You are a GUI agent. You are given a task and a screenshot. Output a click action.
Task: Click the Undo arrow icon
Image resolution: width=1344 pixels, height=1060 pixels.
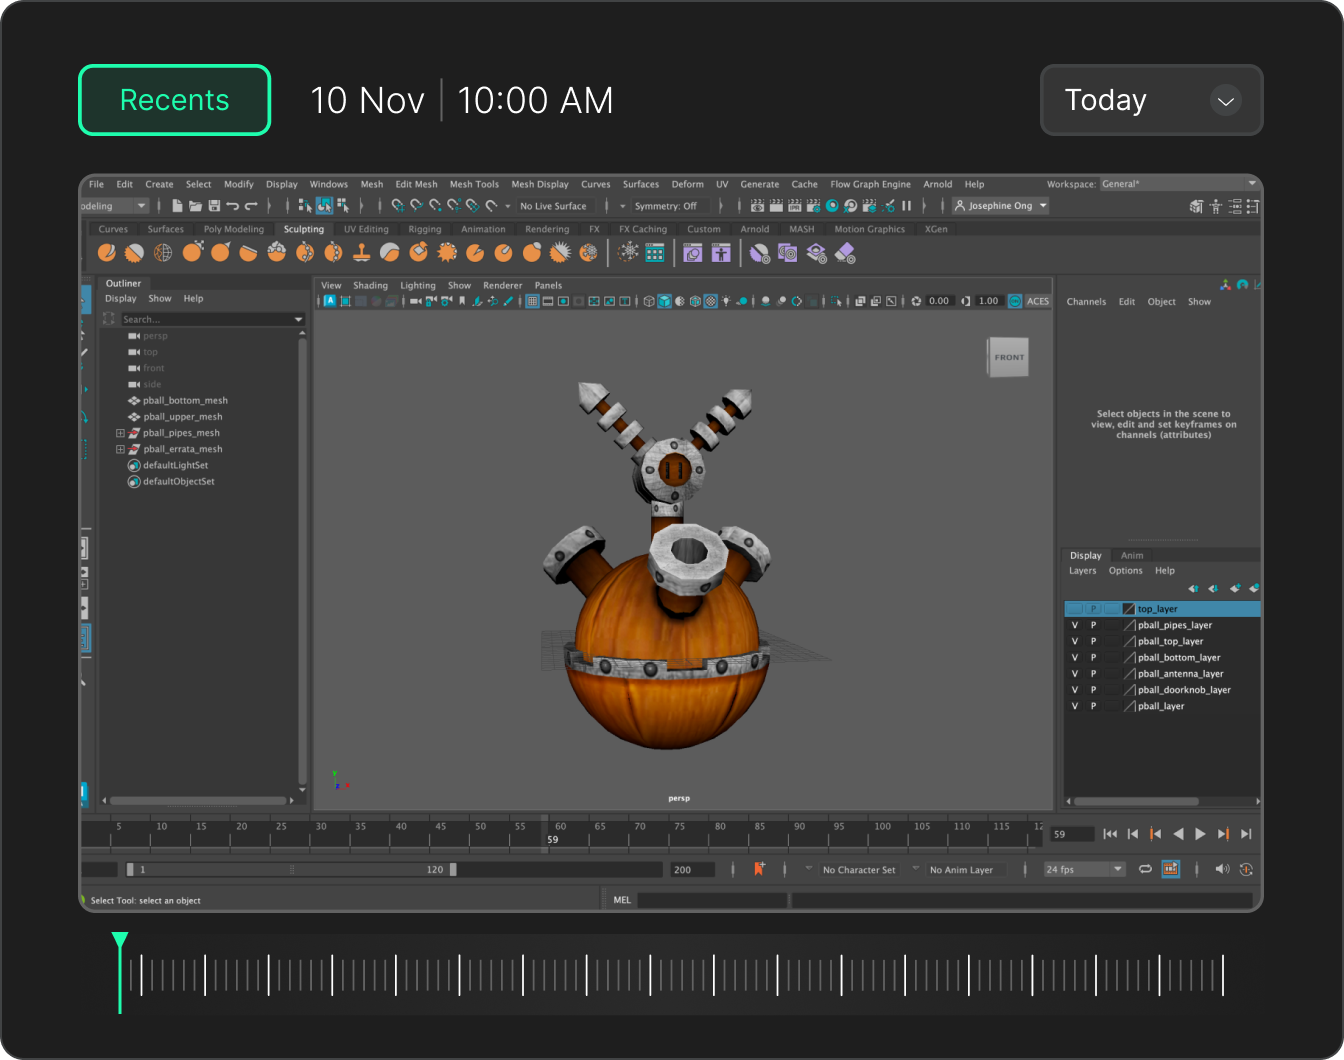(232, 206)
